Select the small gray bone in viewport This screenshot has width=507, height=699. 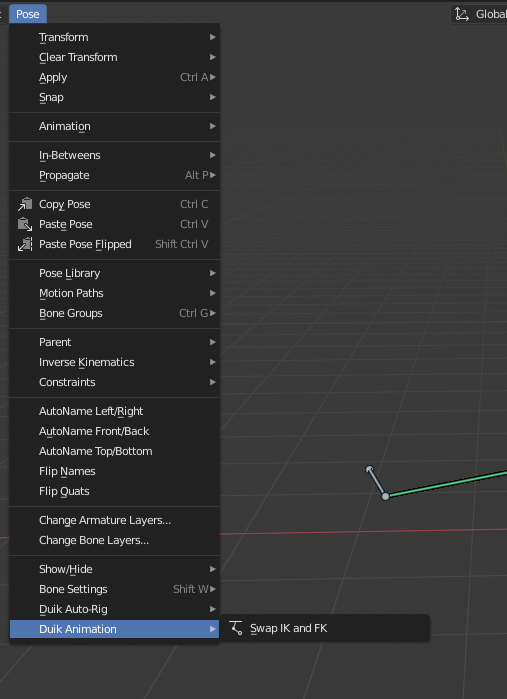[x=377, y=482]
